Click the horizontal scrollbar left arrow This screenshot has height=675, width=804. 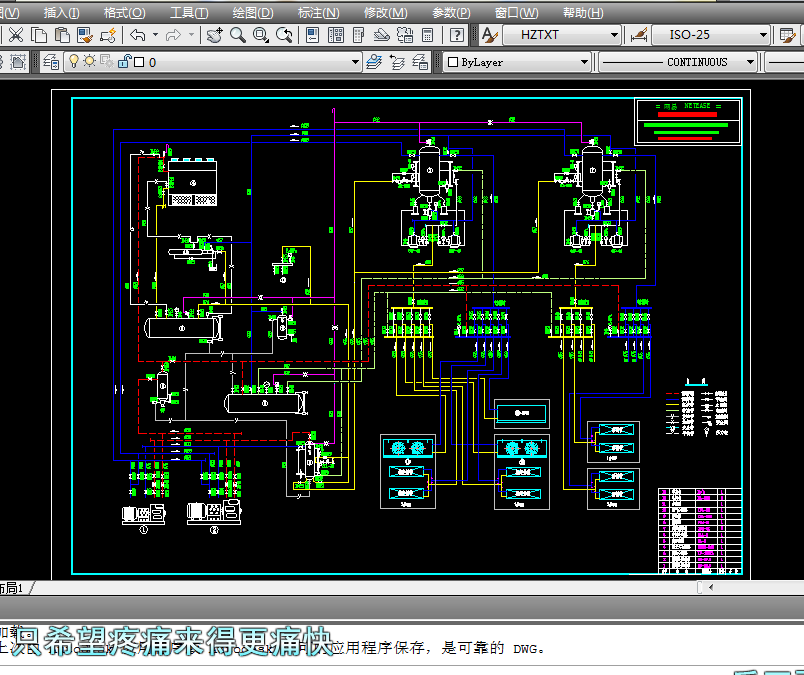click(711, 587)
